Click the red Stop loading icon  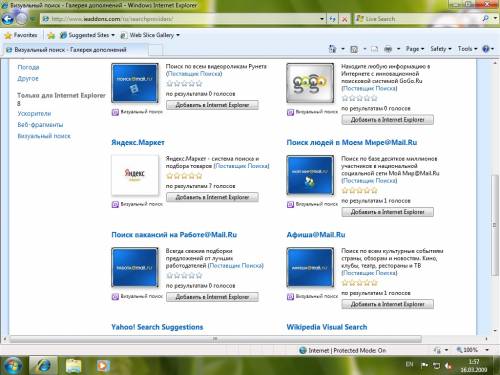click(345, 19)
